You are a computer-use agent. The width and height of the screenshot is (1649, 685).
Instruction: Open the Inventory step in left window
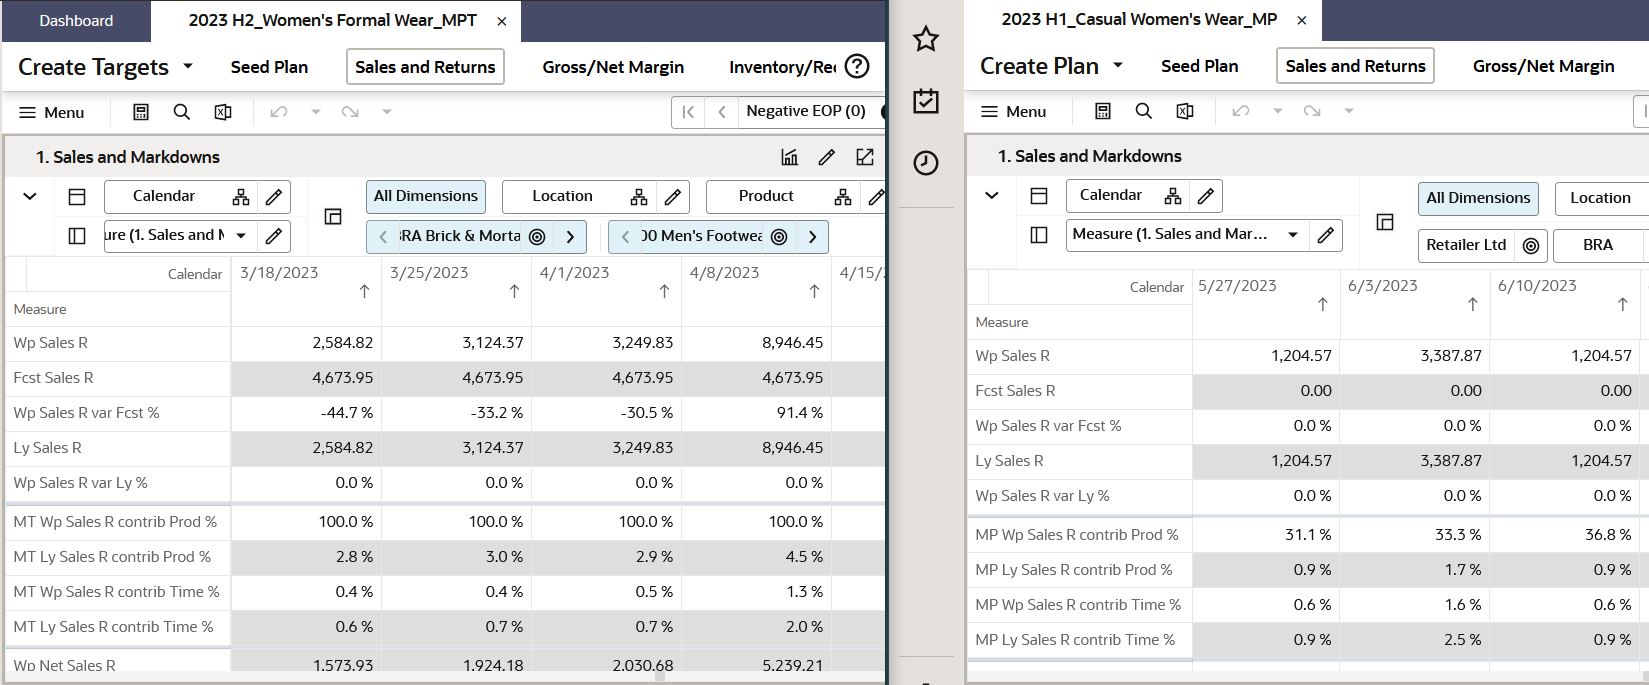coord(782,67)
